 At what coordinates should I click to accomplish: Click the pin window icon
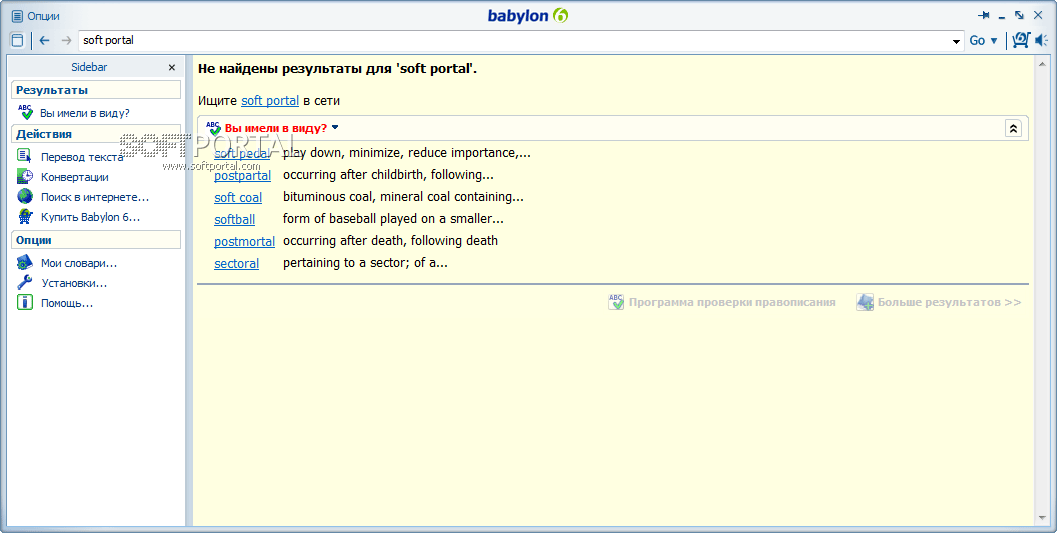[x=984, y=15]
